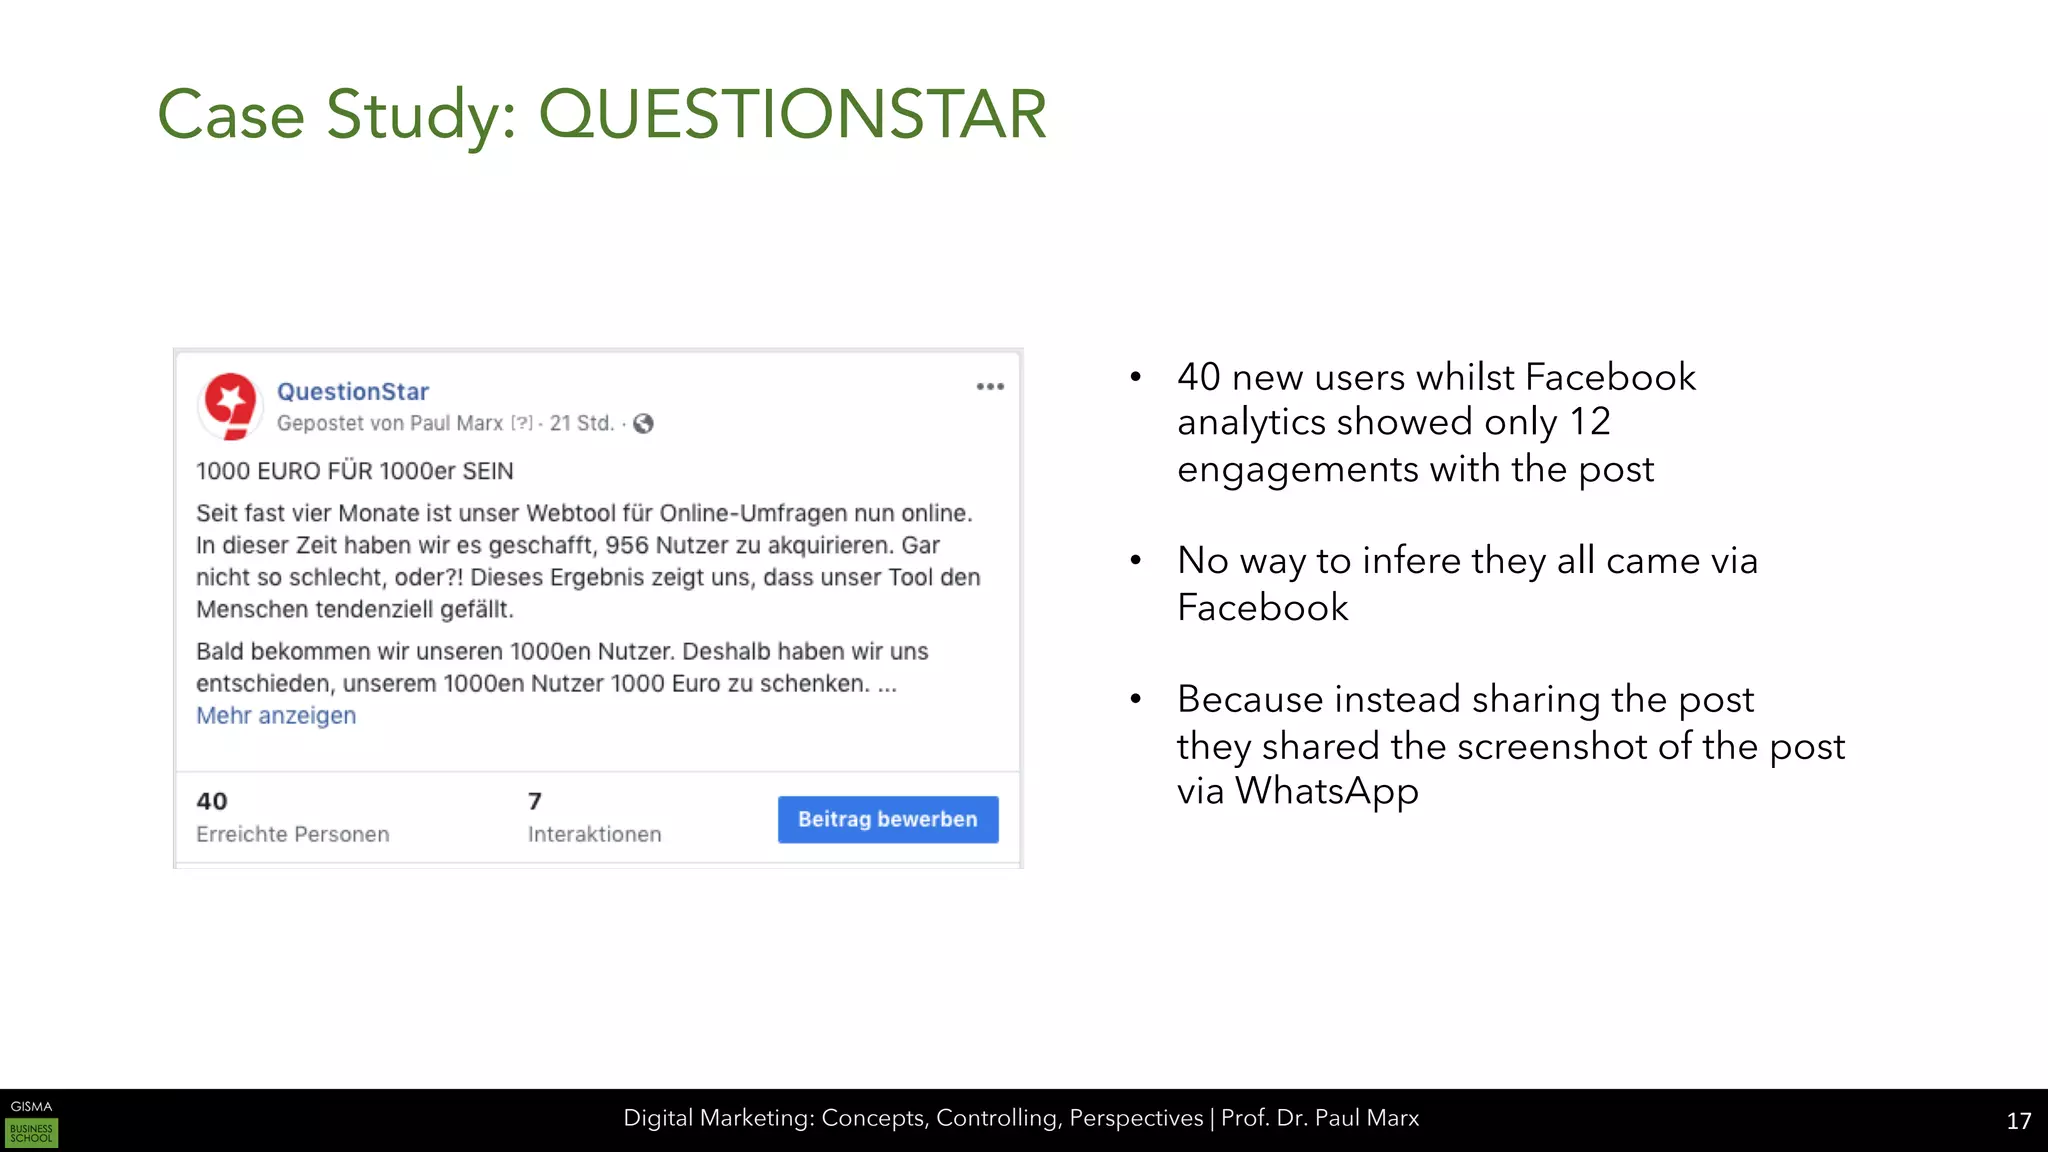Open the QuestionStar page name link
This screenshot has width=2048, height=1152.
(353, 391)
